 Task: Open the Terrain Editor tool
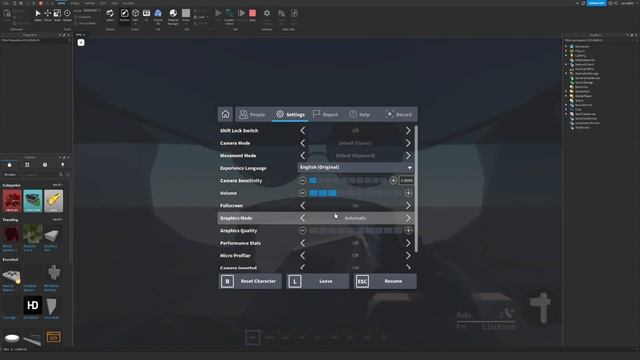110,15
